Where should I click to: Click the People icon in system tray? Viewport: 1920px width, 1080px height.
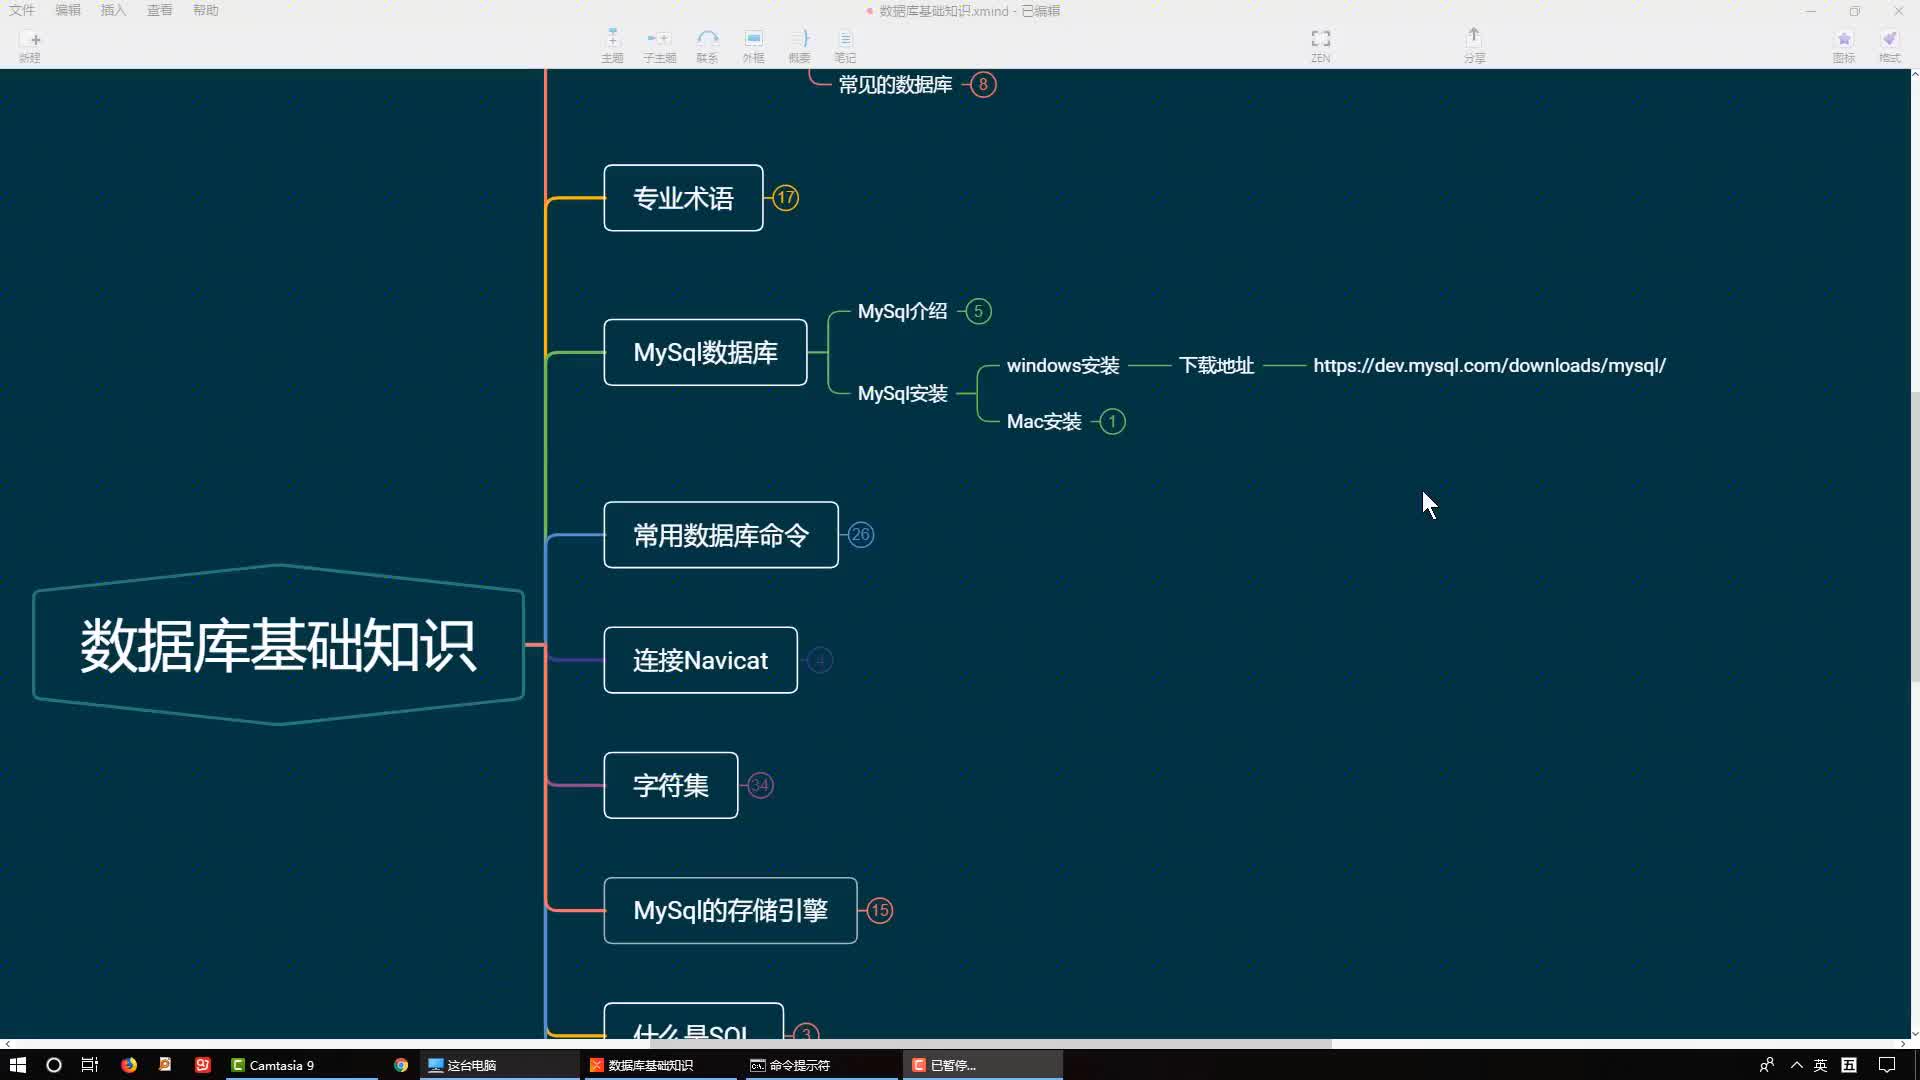tap(1767, 1065)
